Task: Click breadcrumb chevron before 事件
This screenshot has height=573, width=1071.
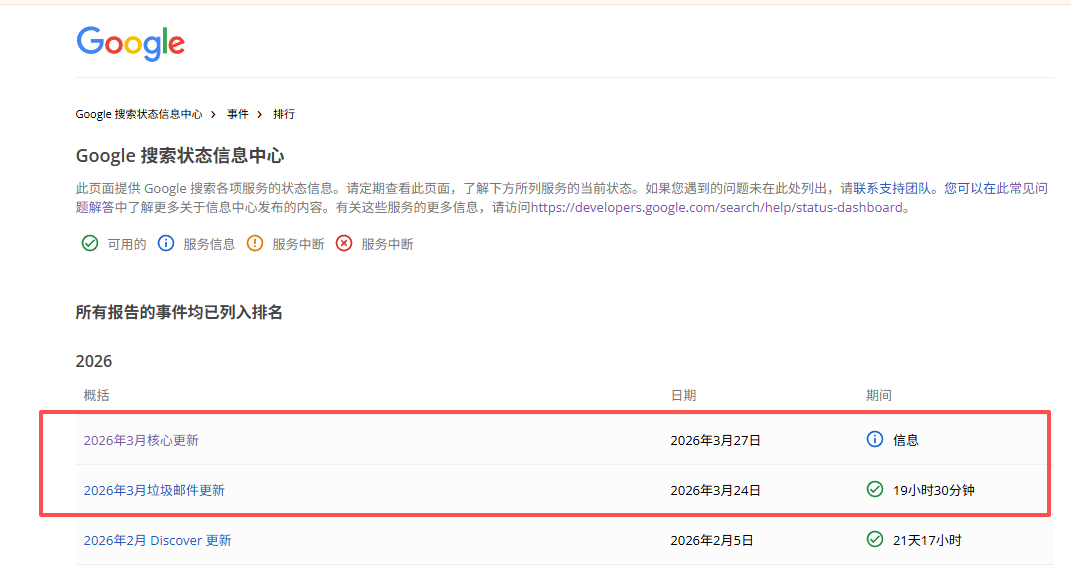Action: coord(214,114)
